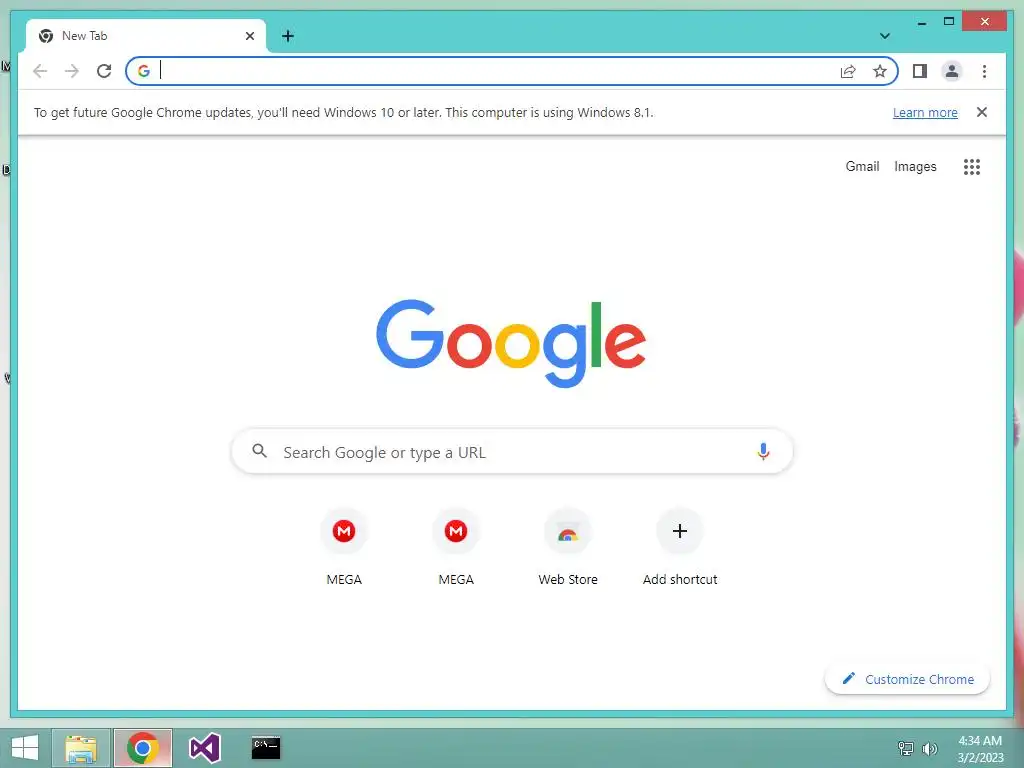Click the browser back arrow
Viewport: 1024px width, 768px height.
point(40,71)
